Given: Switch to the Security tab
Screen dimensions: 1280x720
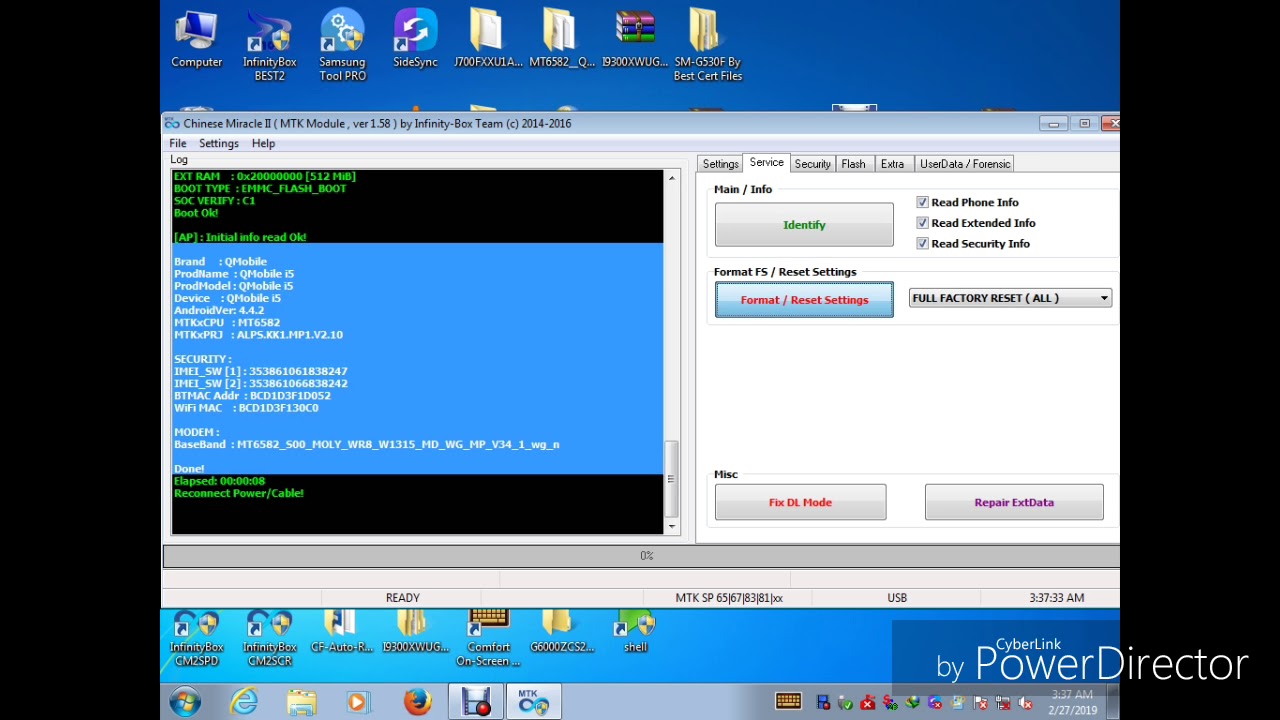Looking at the screenshot, I should coord(812,164).
